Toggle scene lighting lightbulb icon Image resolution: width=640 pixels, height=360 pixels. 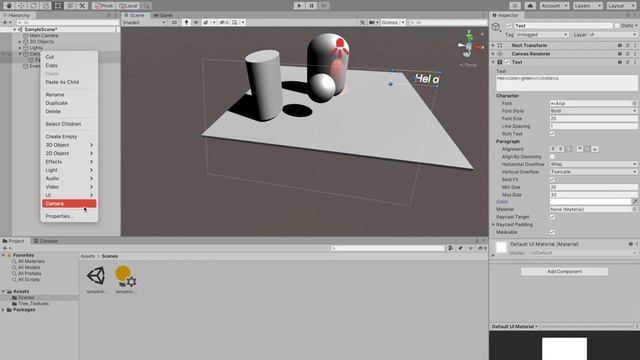(187, 22)
